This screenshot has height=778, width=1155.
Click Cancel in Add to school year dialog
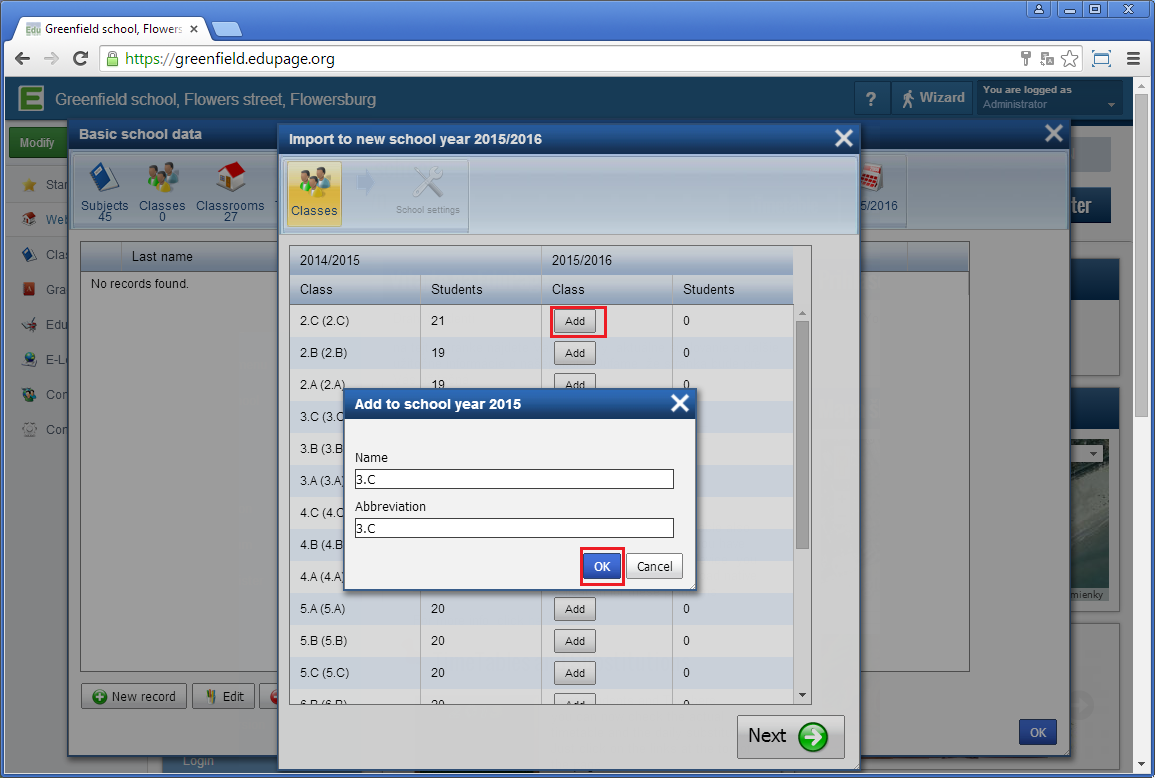pyautogui.click(x=654, y=567)
